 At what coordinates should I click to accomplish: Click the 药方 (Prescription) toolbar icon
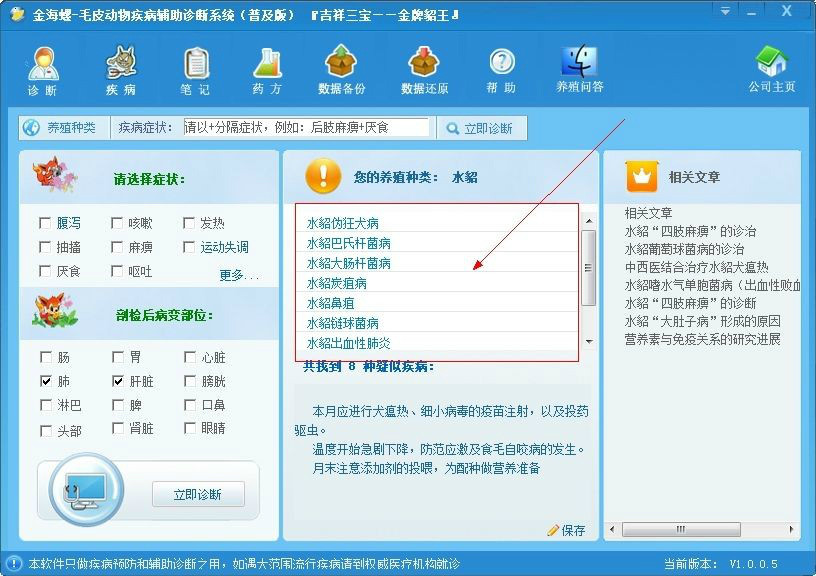click(x=266, y=70)
